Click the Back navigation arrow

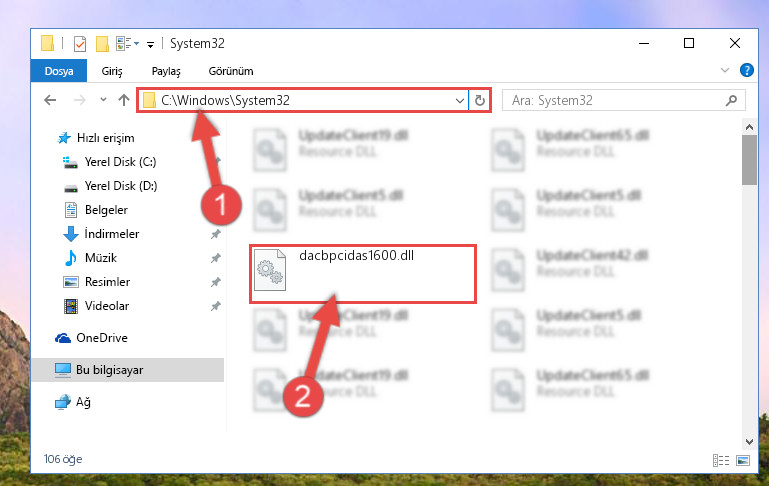pyautogui.click(x=50, y=100)
